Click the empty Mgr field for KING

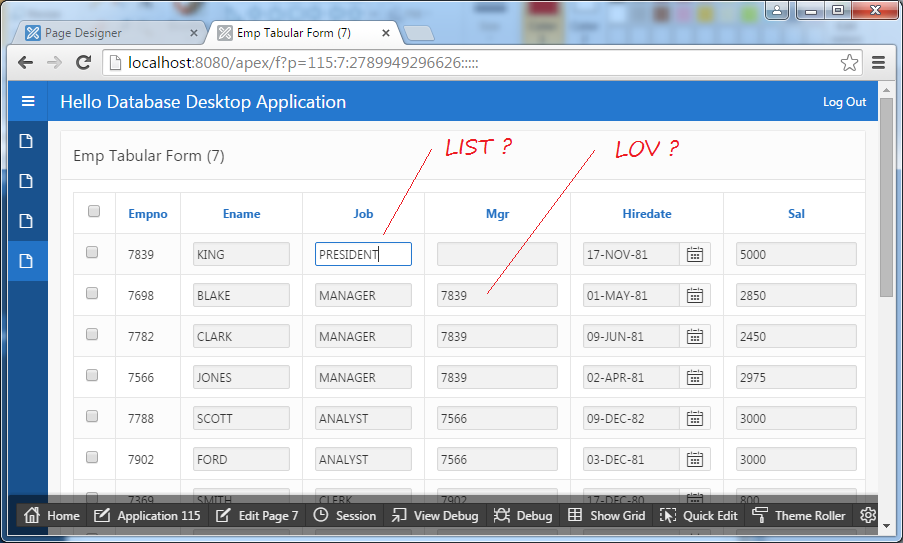tap(498, 255)
